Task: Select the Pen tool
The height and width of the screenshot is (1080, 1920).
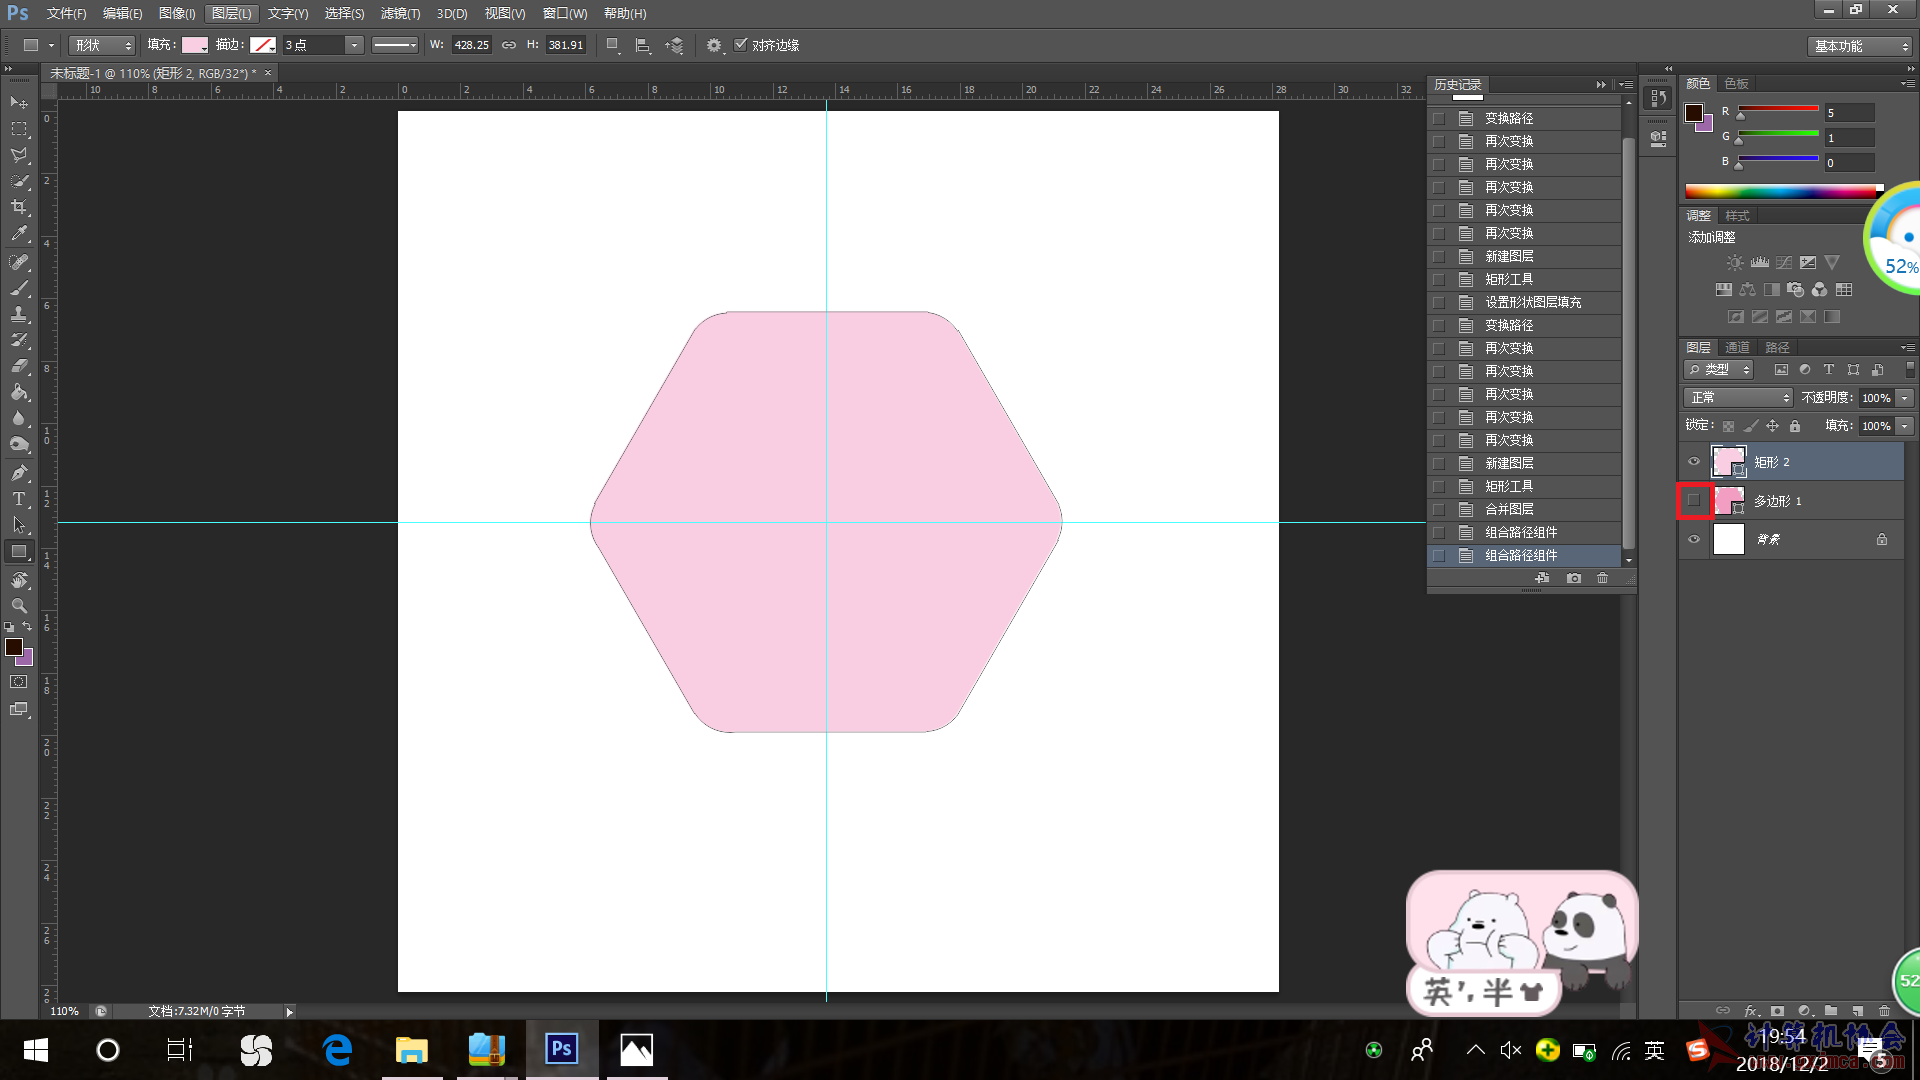Action: (x=19, y=473)
